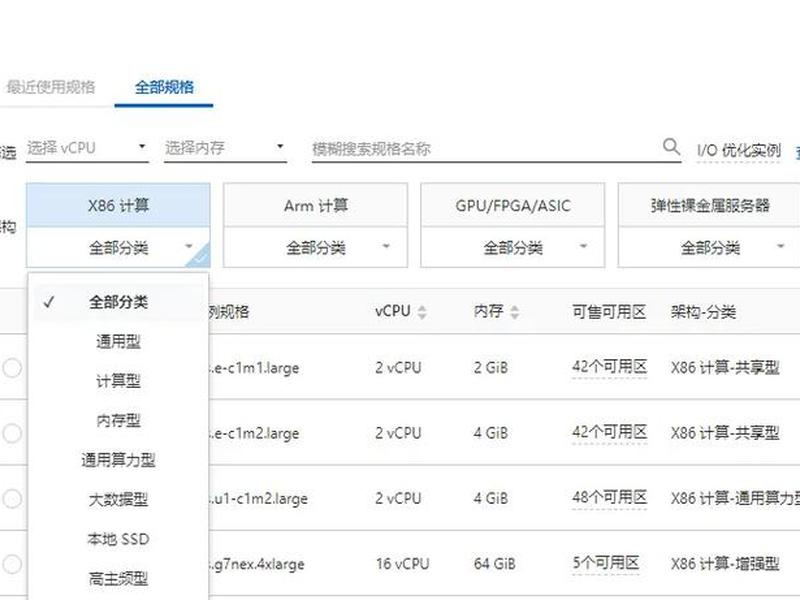Choose 计算型 from the category list
Image resolution: width=800 pixels, height=600 pixels.
click(118, 381)
